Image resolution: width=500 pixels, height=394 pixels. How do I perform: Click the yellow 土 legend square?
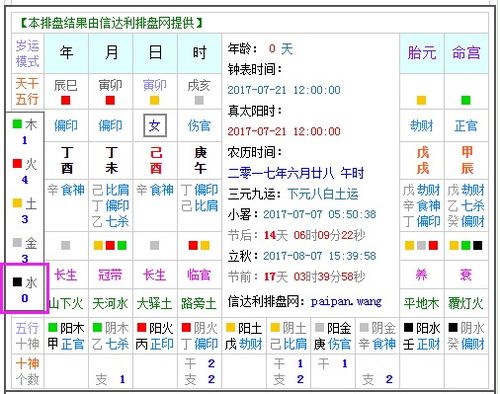17,203
